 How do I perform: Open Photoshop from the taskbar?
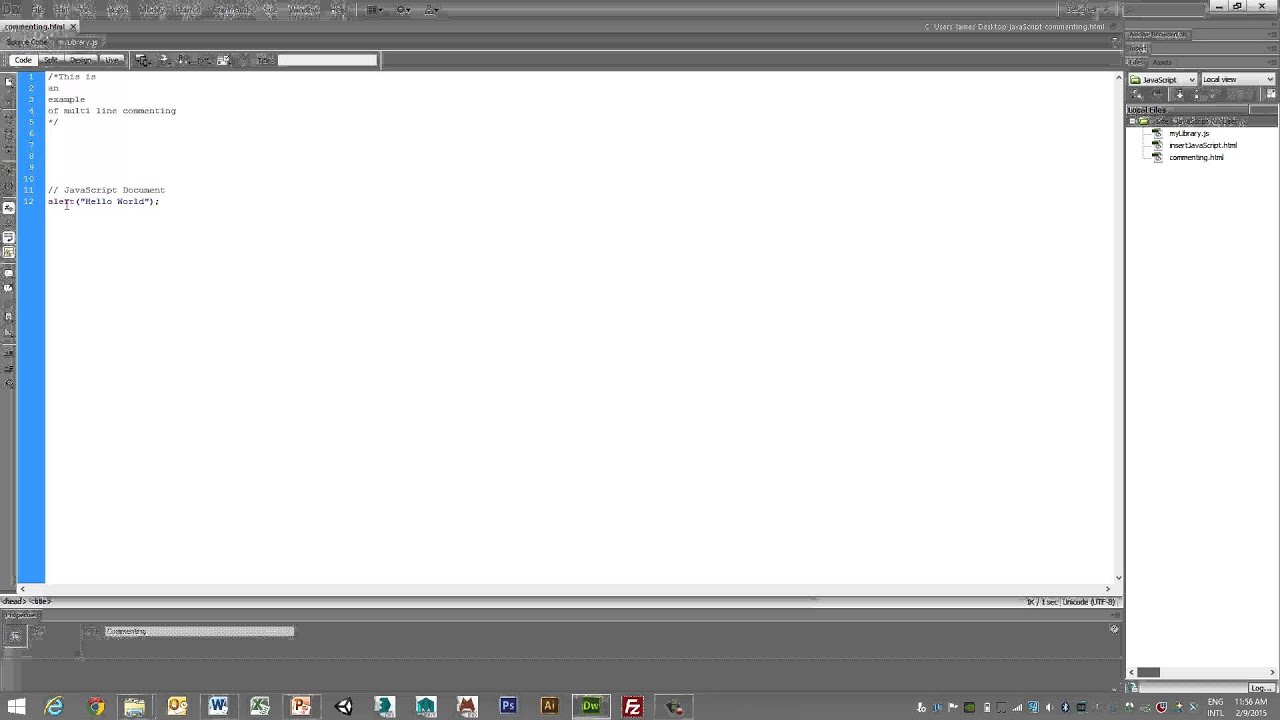[508, 707]
